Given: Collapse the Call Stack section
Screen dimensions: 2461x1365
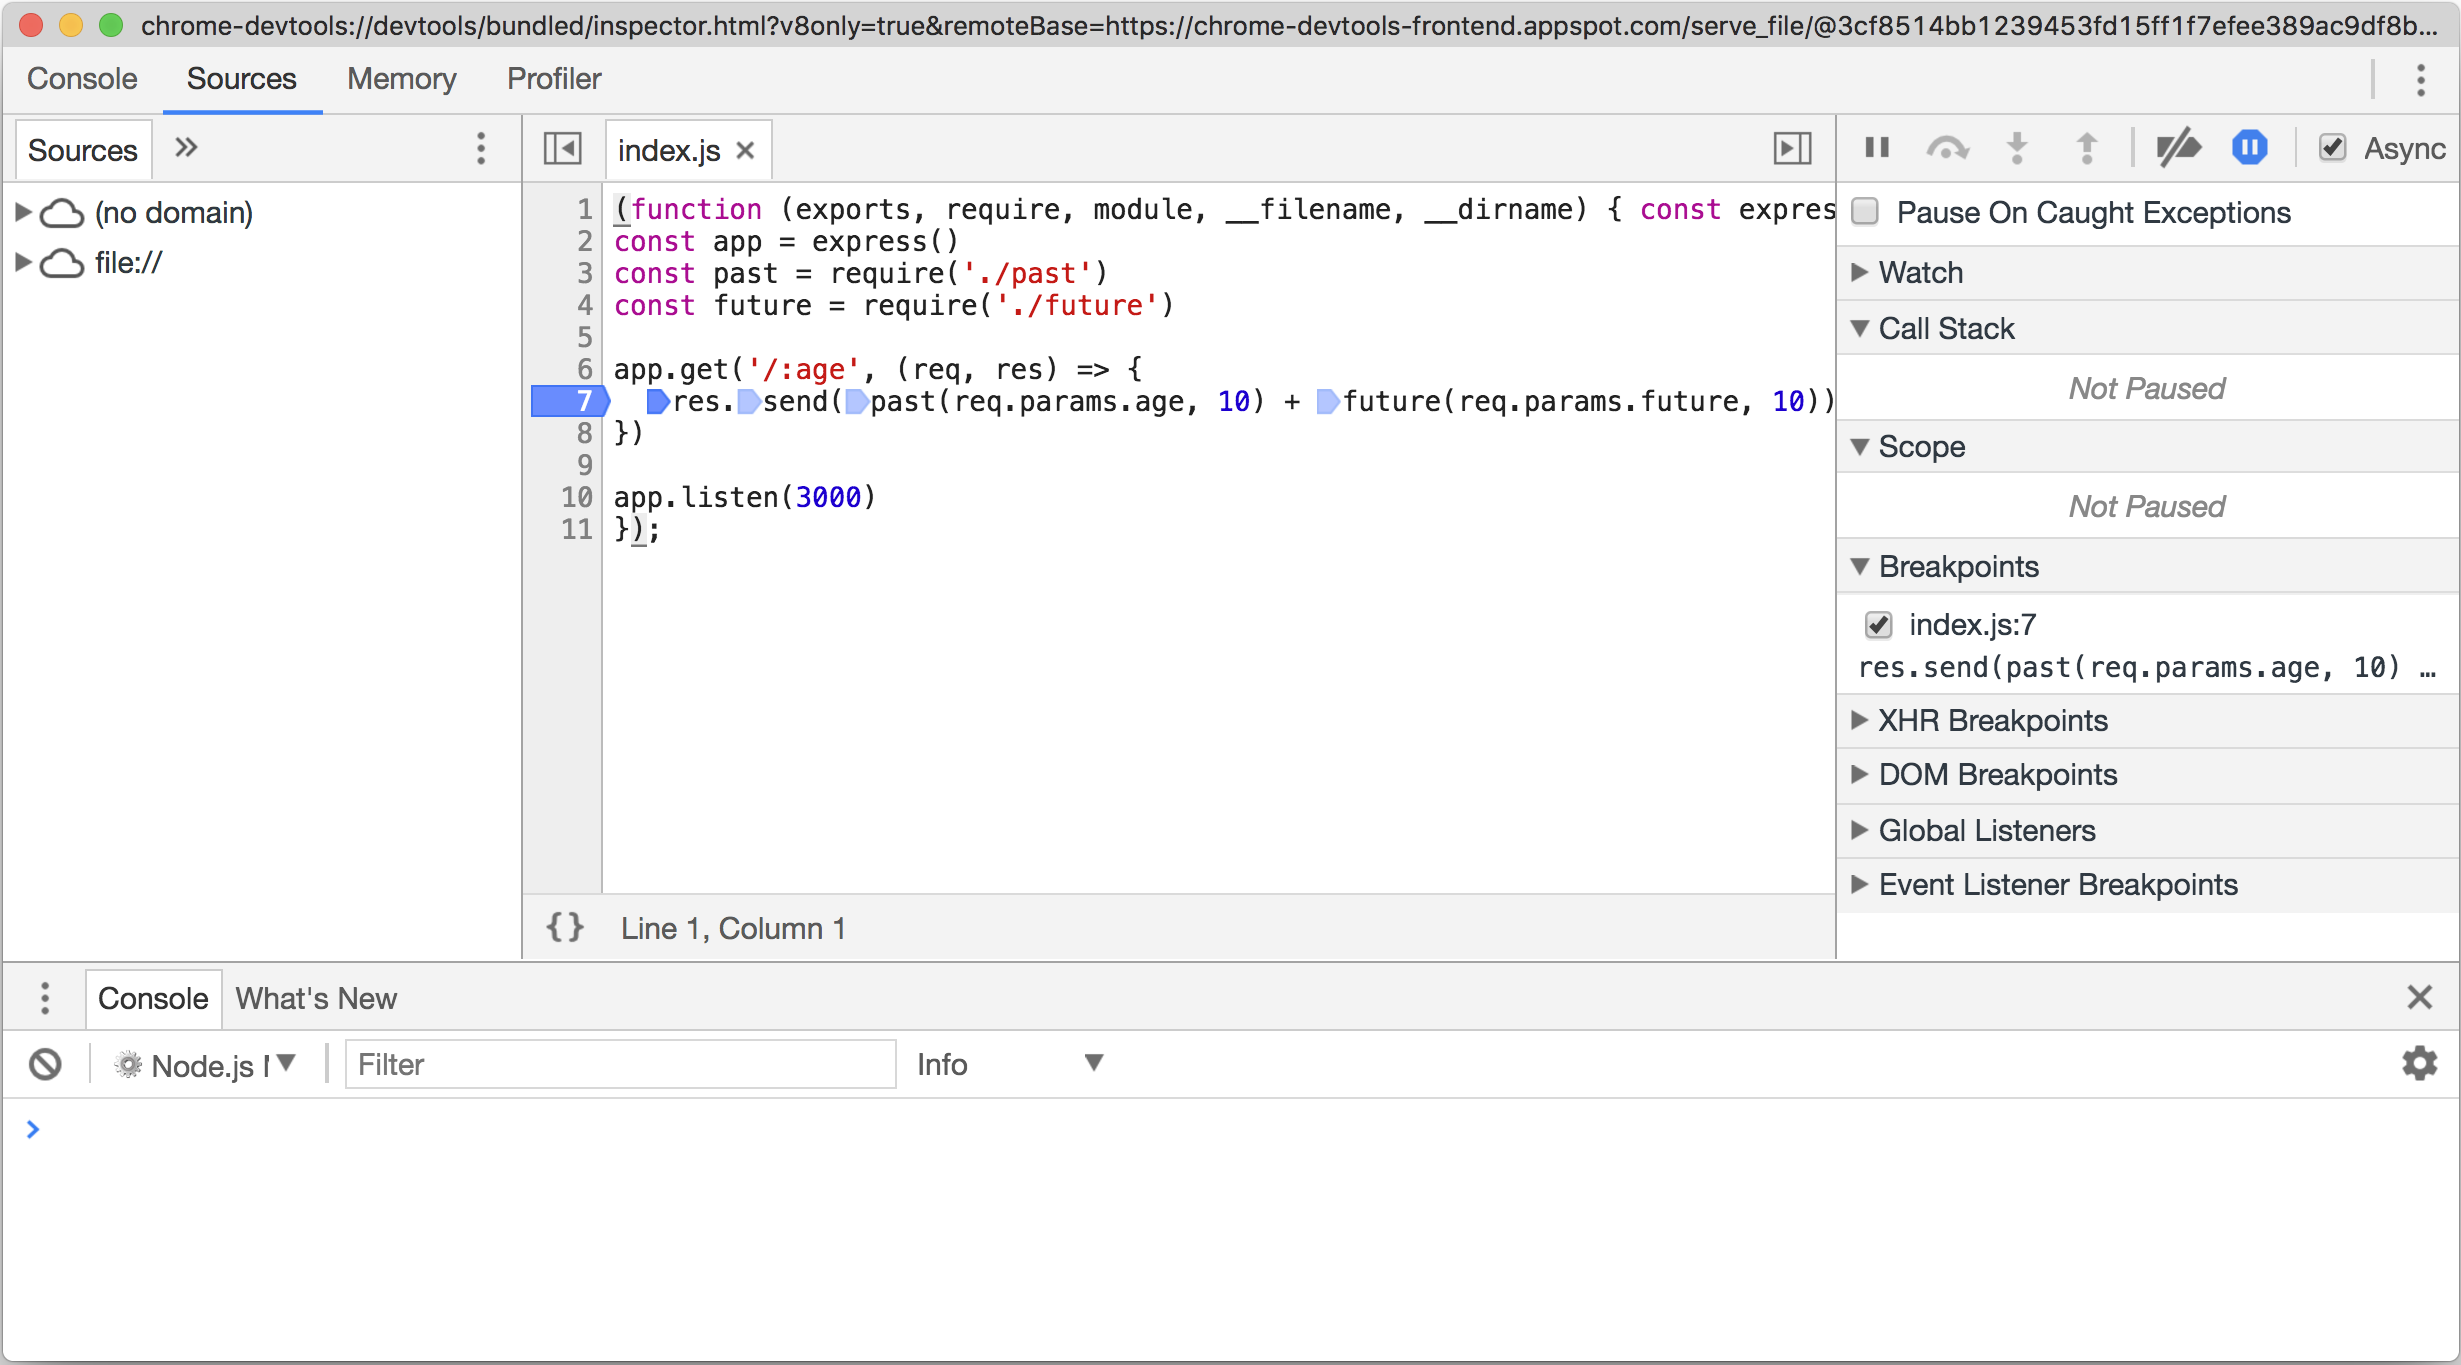Looking at the screenshot, I should click(x=1859, y=328).
